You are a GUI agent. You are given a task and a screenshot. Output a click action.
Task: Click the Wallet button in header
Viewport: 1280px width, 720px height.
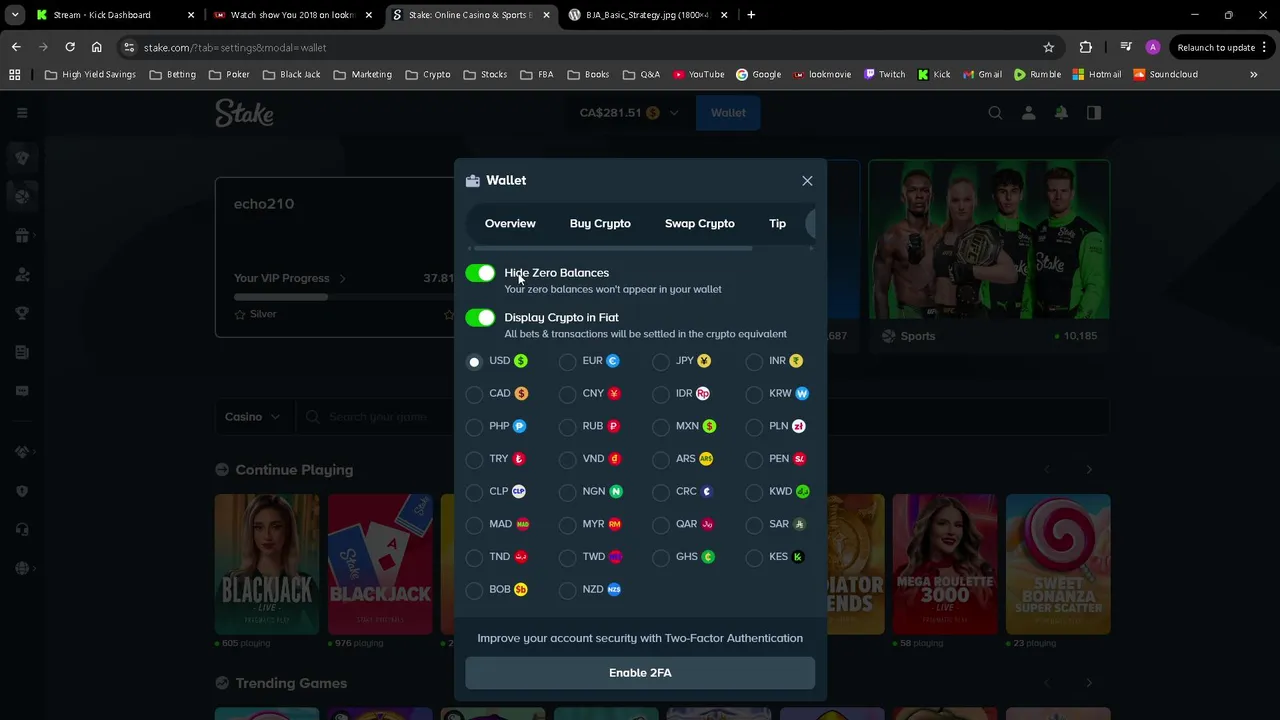[x=728, y=113]
